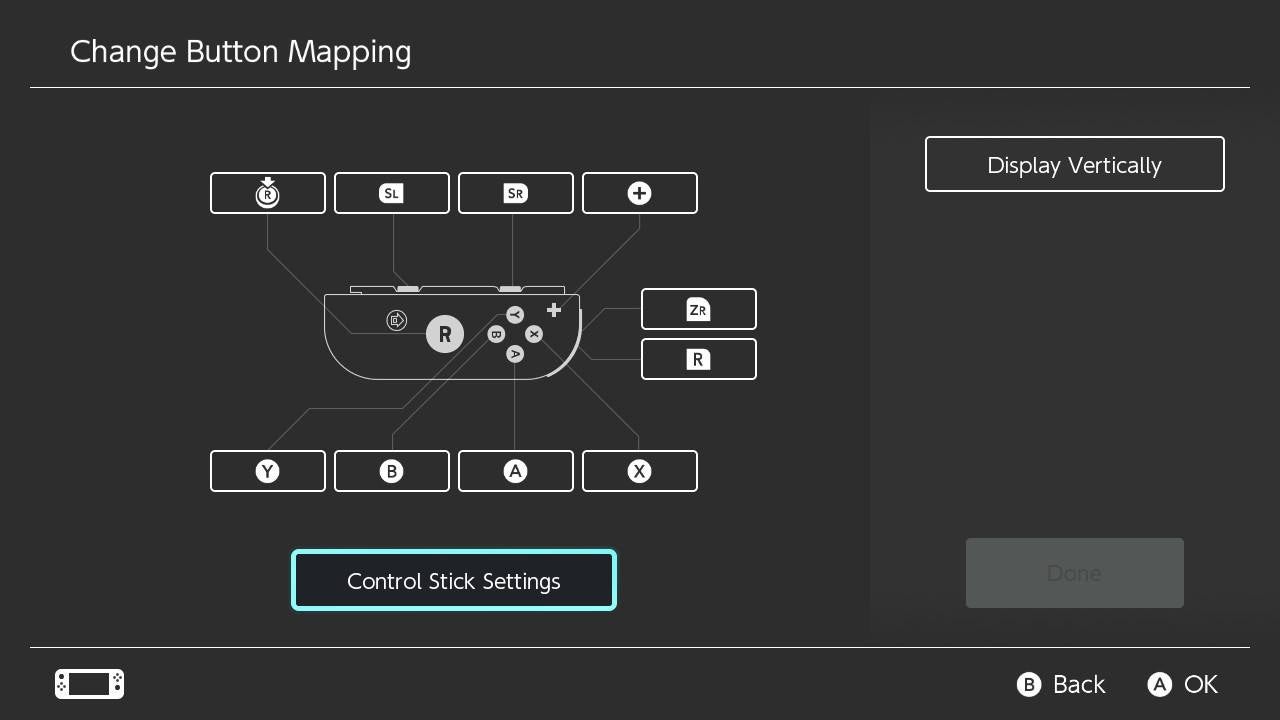1280x720 pixels.
Task: Select the Plus symbol on the controller diagram
Action: (554, 310)
